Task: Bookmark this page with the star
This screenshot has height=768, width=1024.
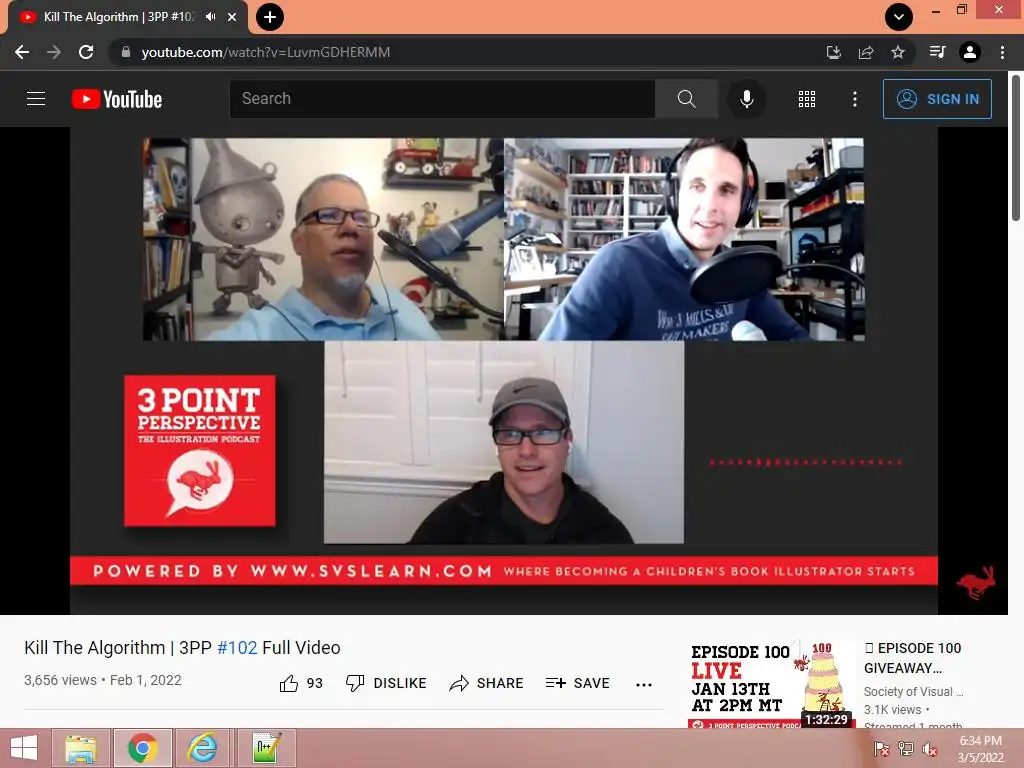Action: pyautogui.click(x=898, y=52)
